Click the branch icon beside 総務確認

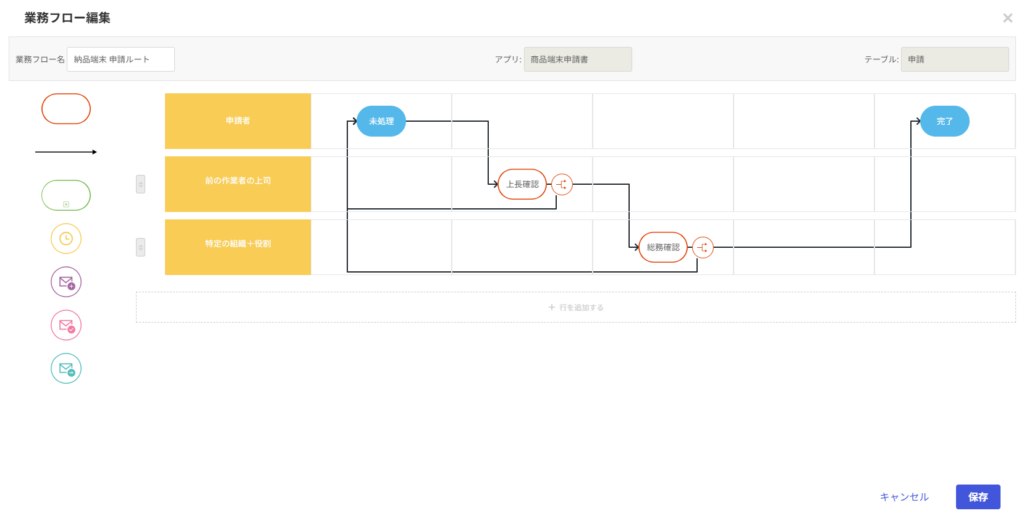click(x=703, y=247)
